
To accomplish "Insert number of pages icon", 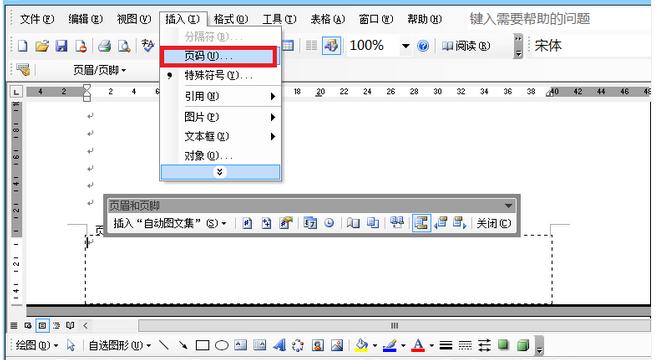I will [266, 224].
